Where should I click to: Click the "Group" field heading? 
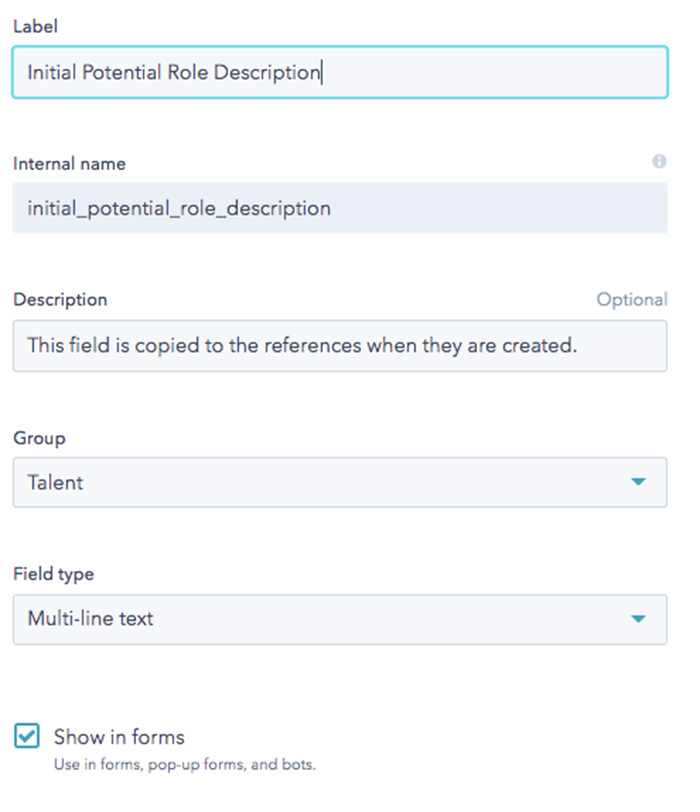click(x=39, y=438)
